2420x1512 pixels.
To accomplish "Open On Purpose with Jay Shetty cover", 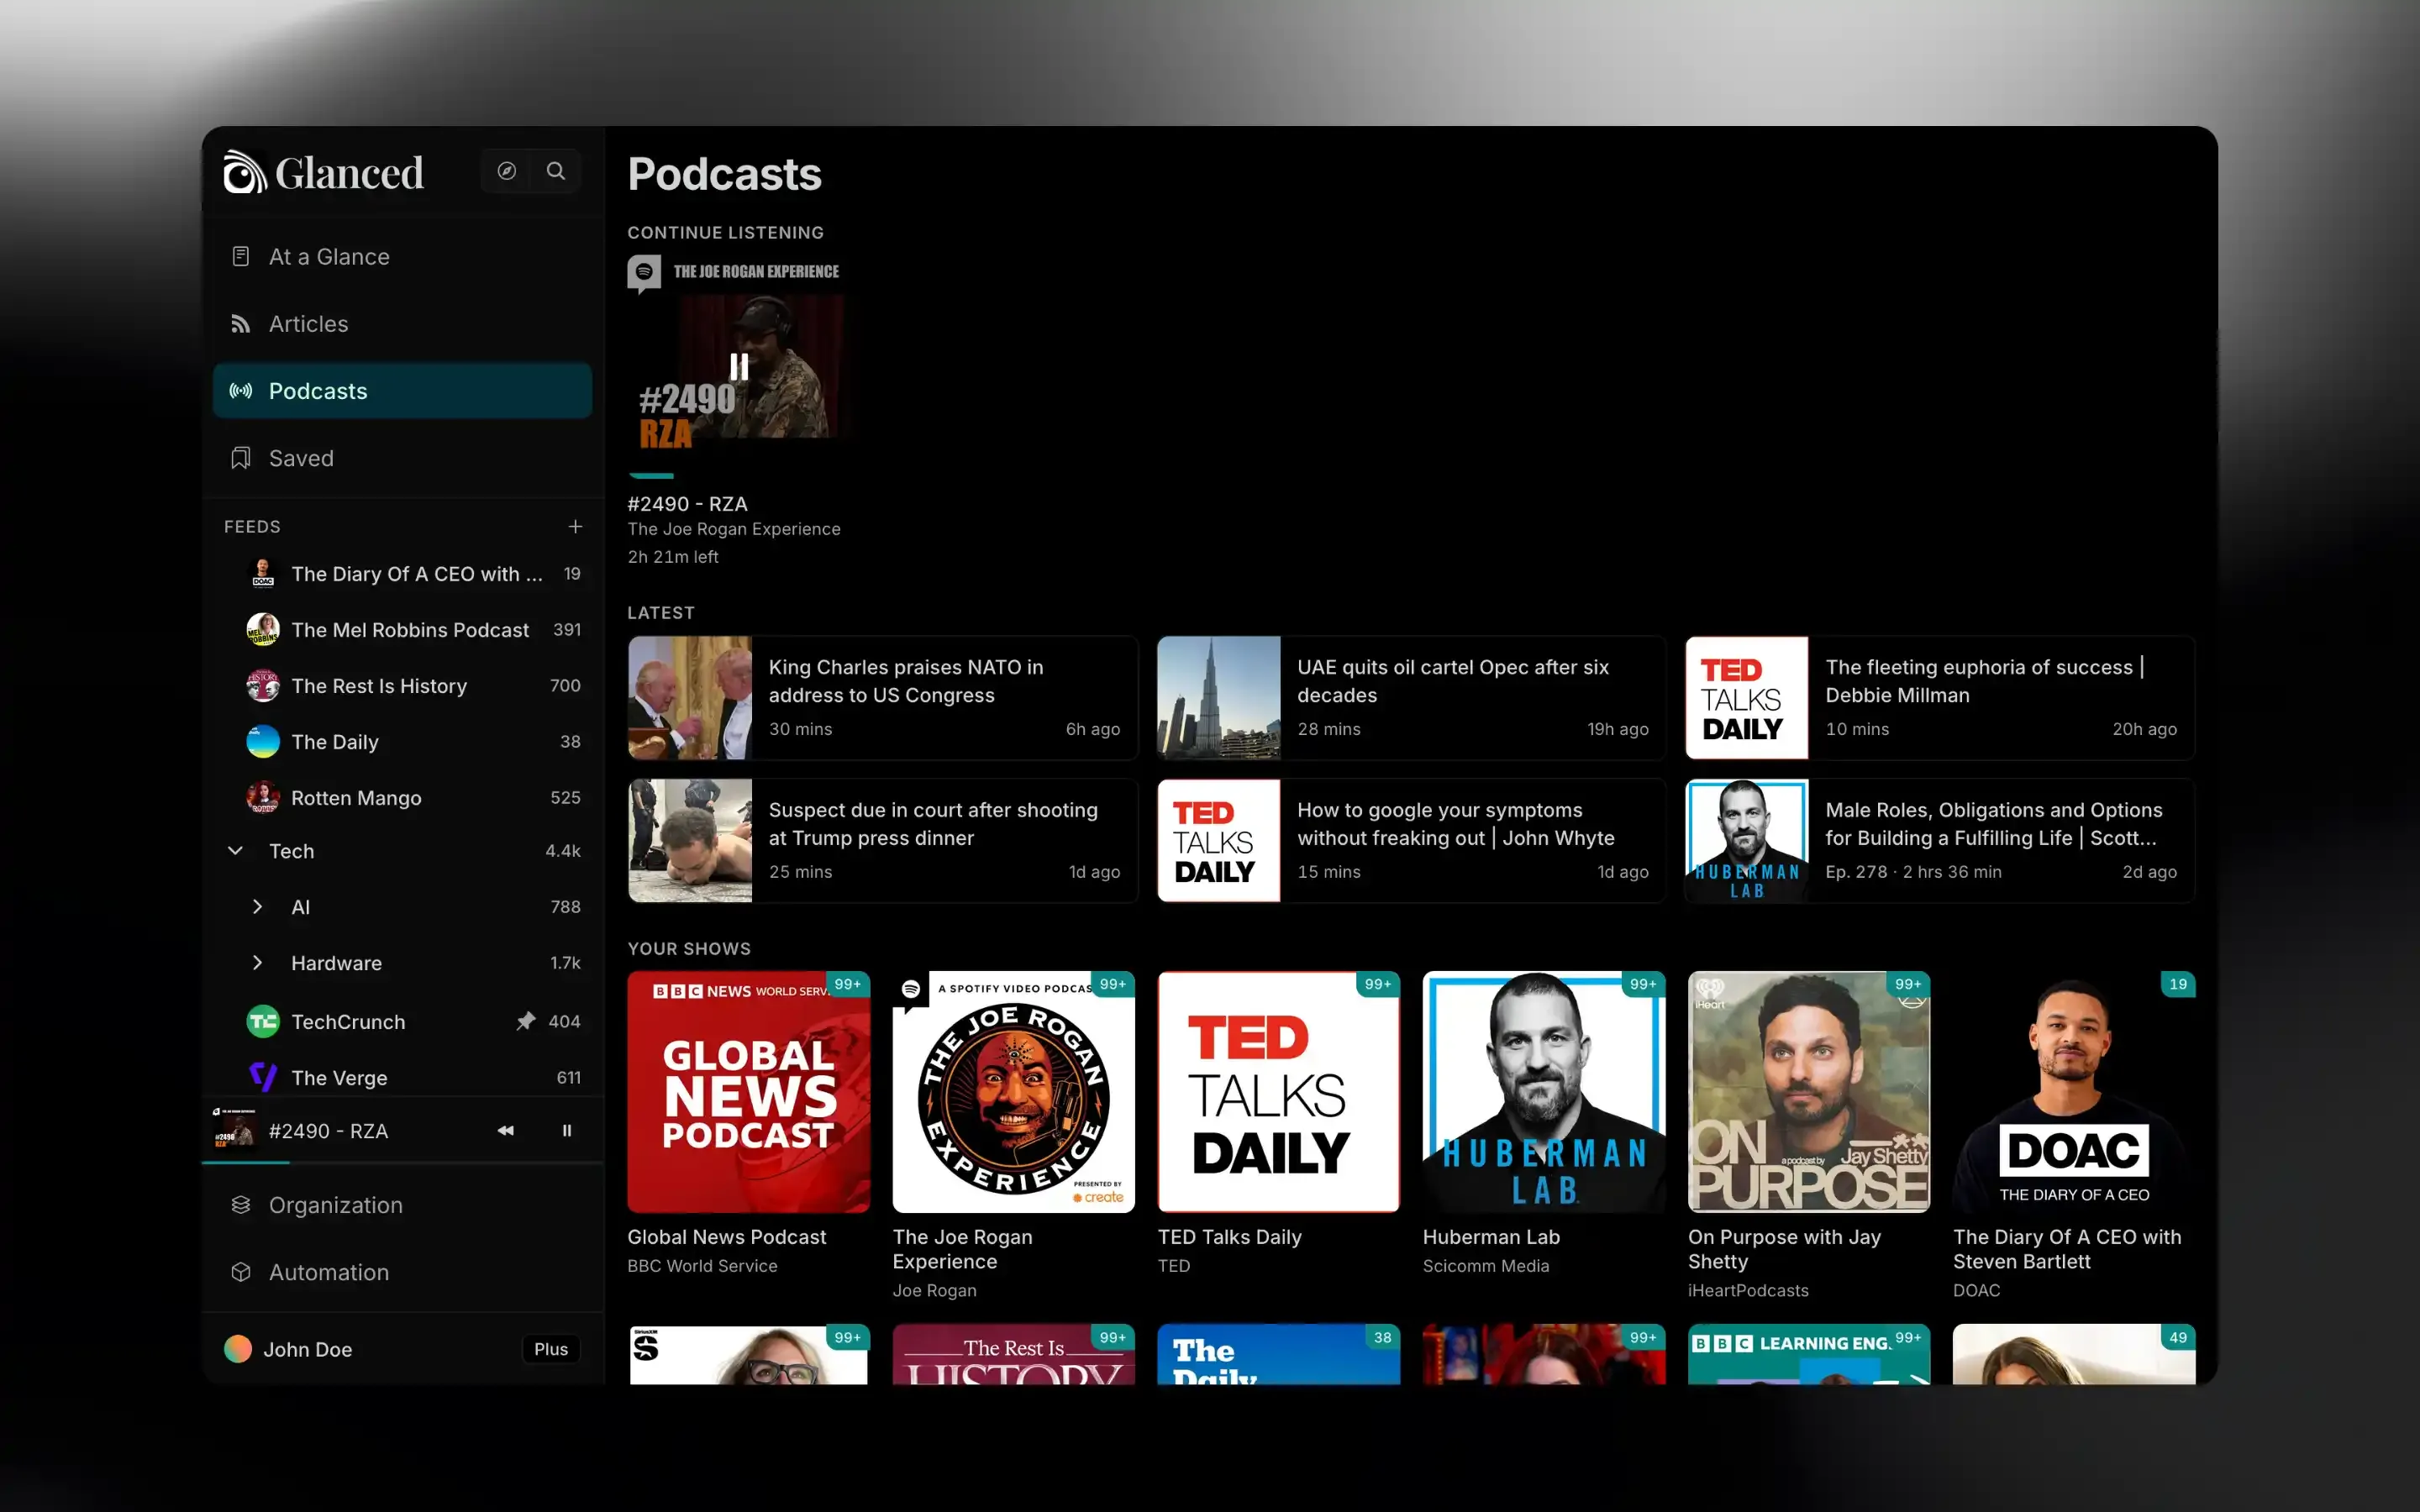I will 1809,1092.
